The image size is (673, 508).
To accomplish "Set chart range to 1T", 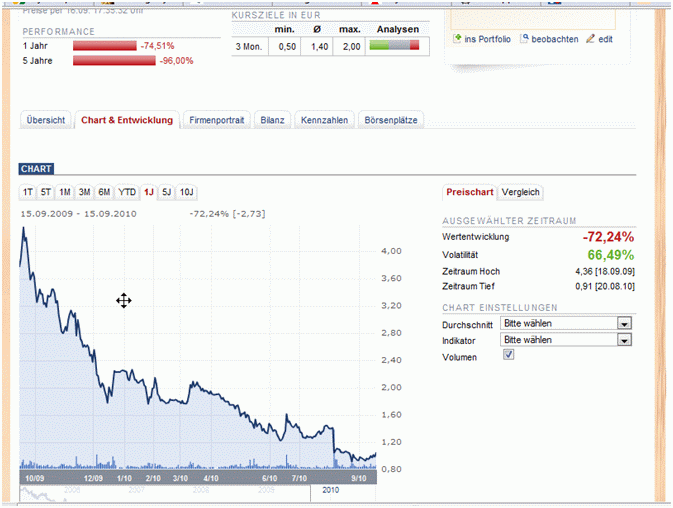I will [x=29, y=192].
